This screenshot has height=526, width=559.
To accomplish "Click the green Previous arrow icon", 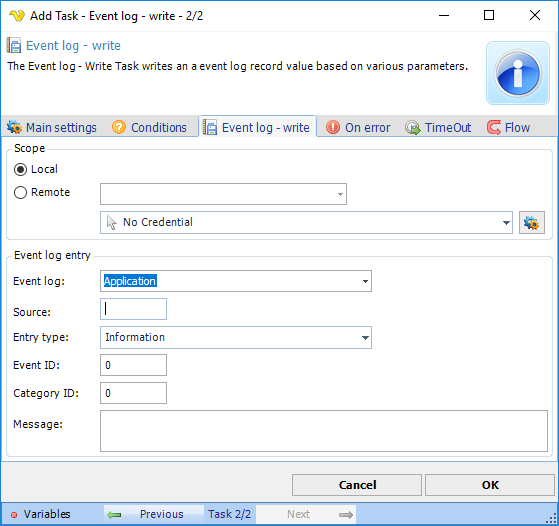I will [114, 515].
